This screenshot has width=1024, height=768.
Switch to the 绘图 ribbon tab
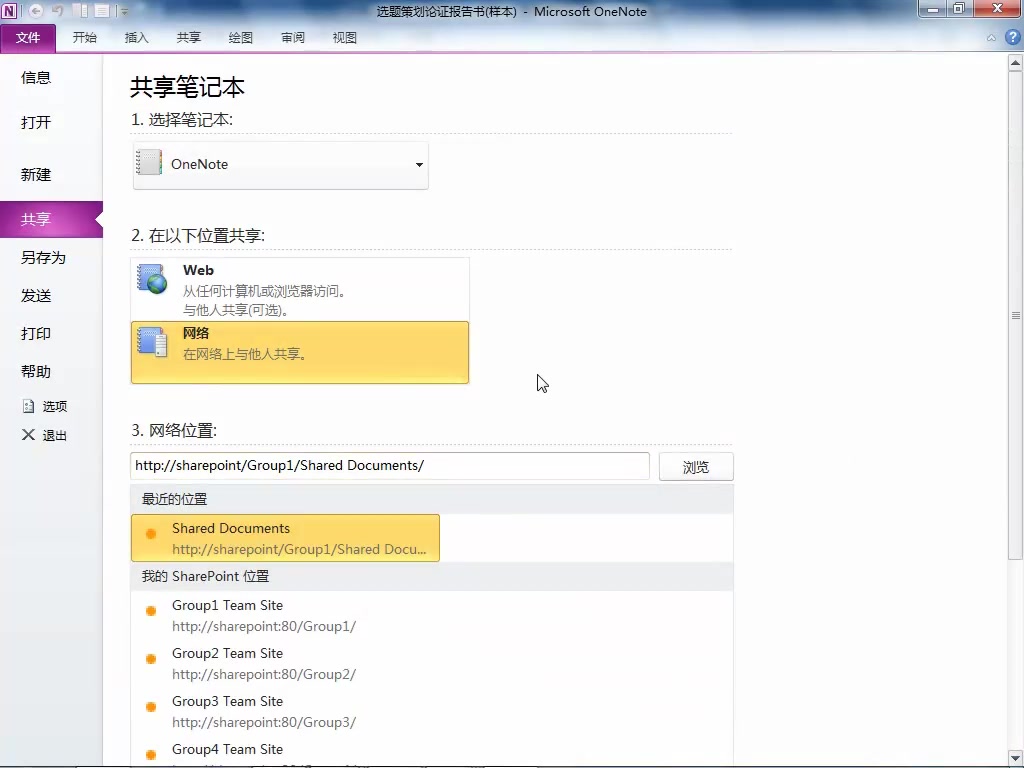pyautogui.click(x=239, y=37)
